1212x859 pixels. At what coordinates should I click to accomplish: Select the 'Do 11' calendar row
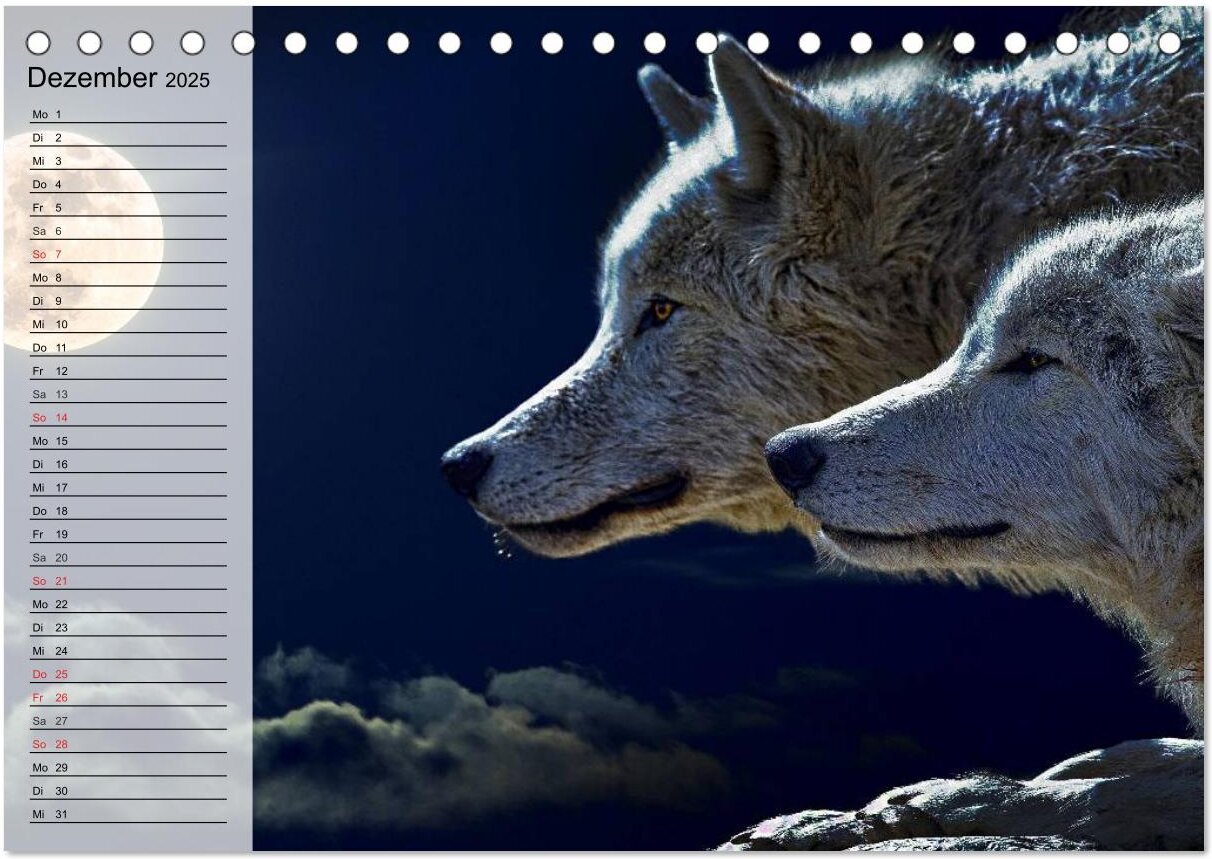coord(128,347)
